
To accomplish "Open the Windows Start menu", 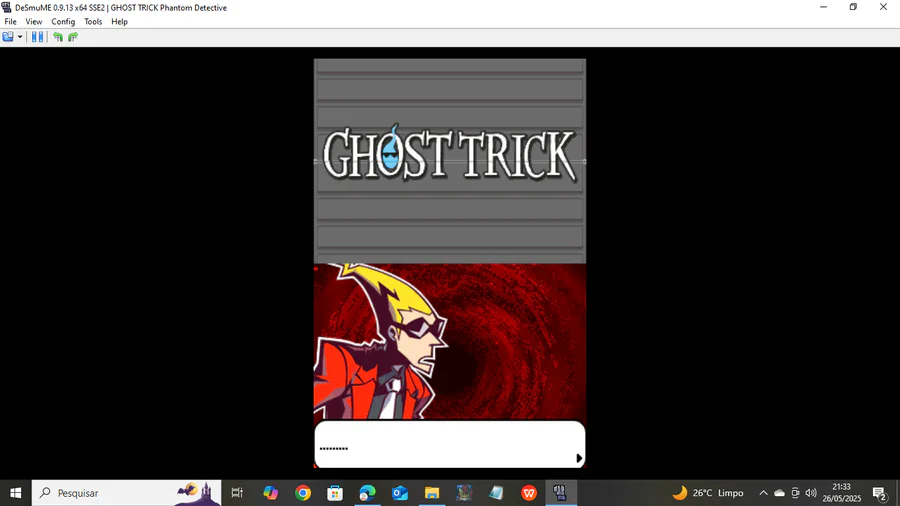I will pos(15,493).
